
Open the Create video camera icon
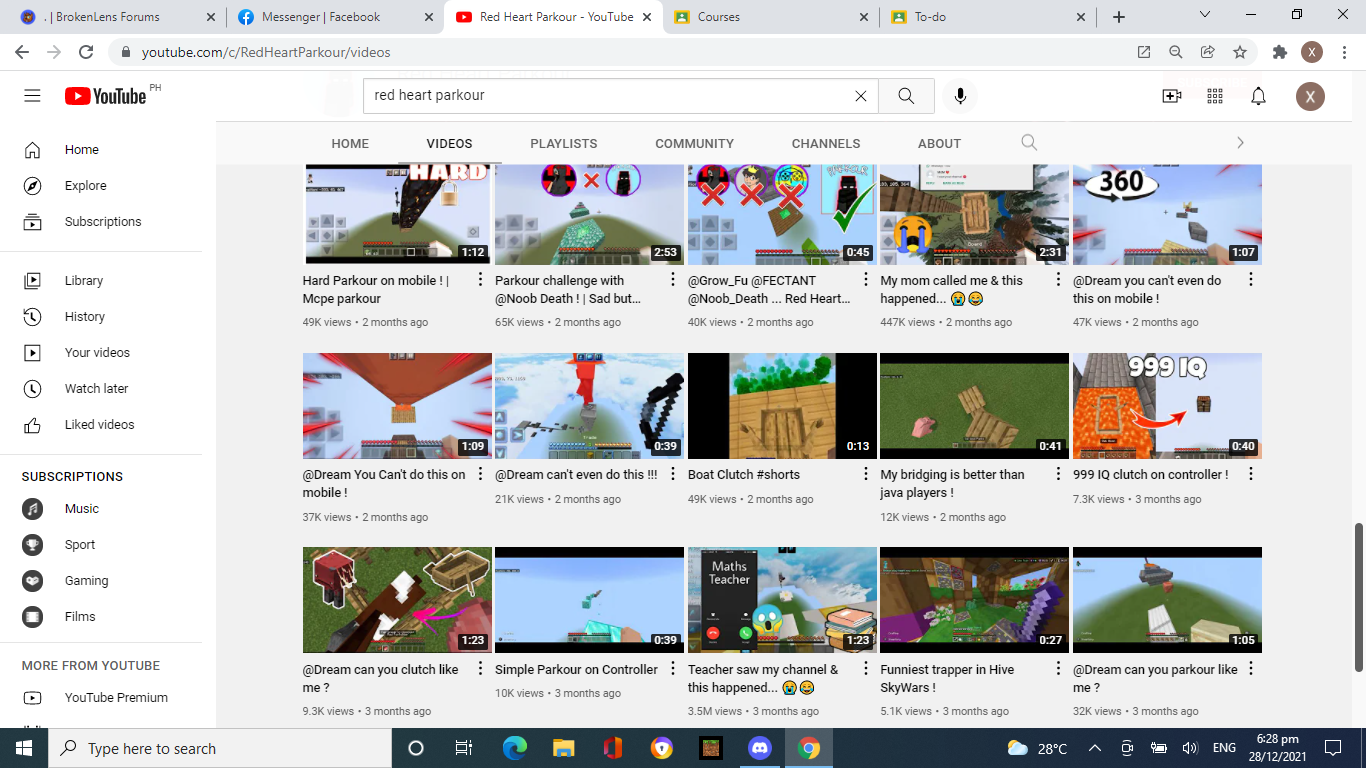tap(1172, 96)
